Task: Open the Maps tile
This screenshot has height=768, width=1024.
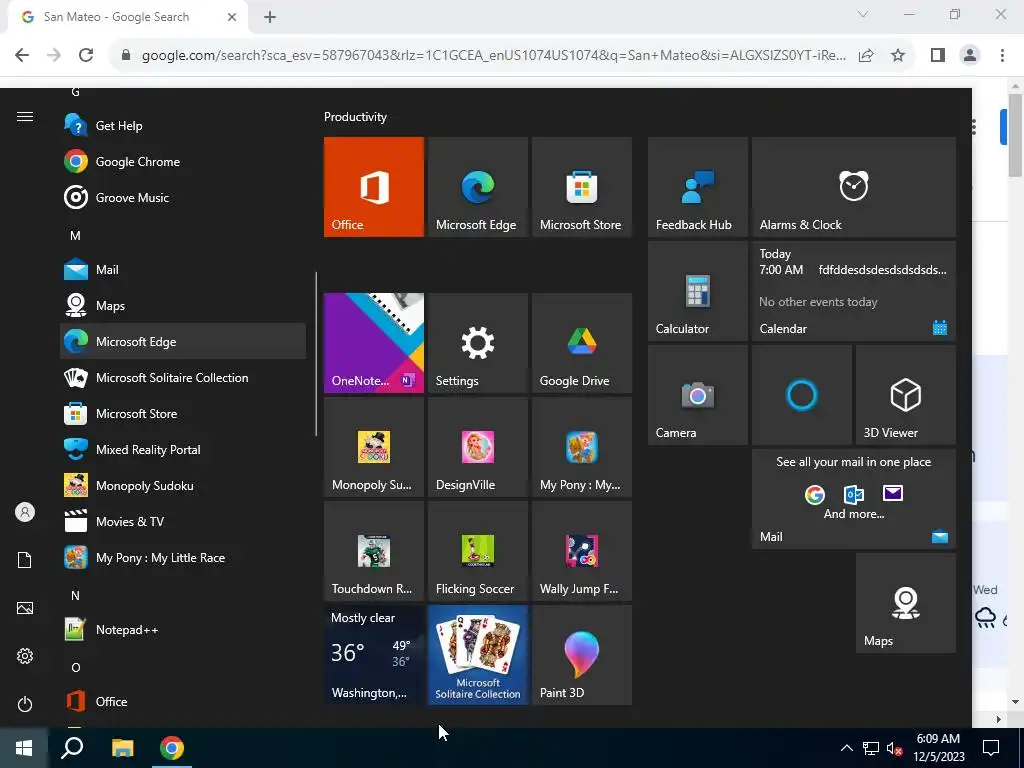Action: (906, 603)
